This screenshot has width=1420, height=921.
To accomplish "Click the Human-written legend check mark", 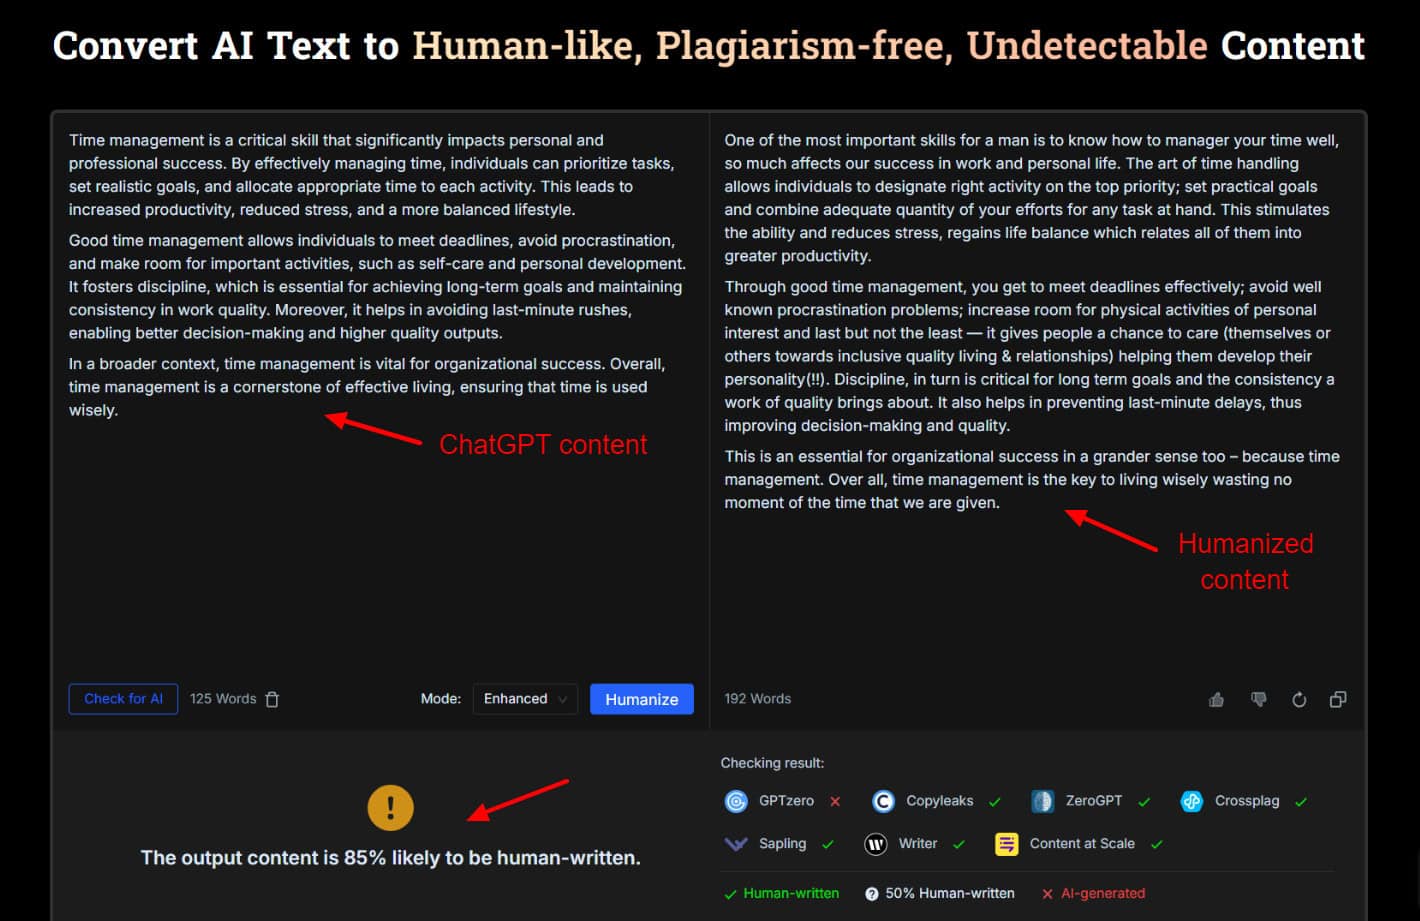I will [730, 894].
